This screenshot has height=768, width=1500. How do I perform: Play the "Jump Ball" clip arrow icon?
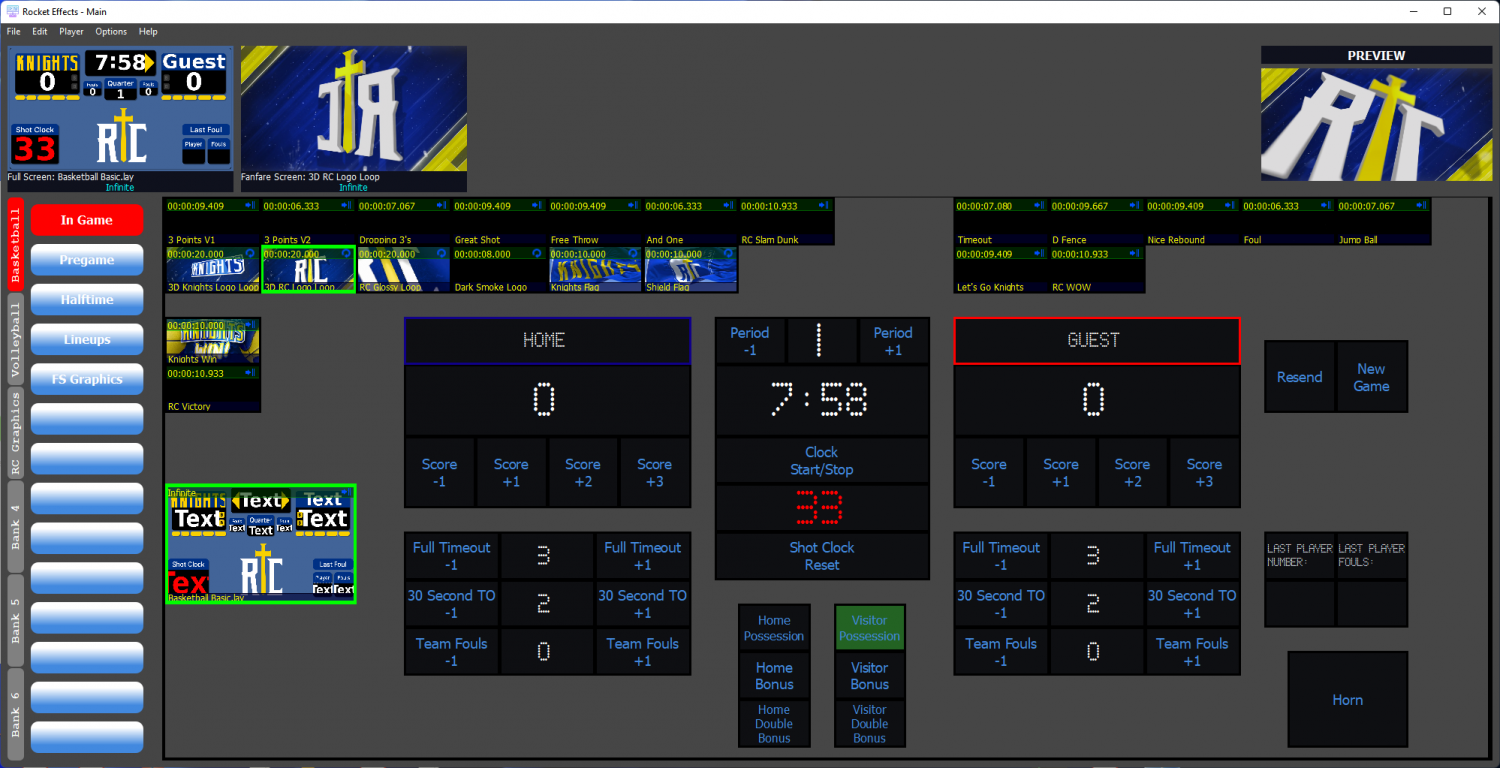(x=1419, y=205)
